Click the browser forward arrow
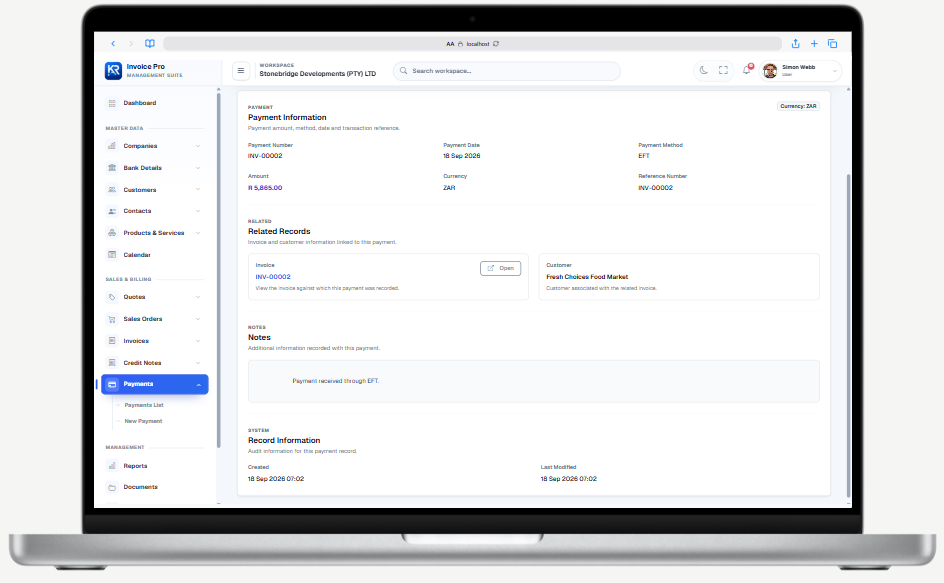Viewport: 944px width, 583px height. coord(131,43)
